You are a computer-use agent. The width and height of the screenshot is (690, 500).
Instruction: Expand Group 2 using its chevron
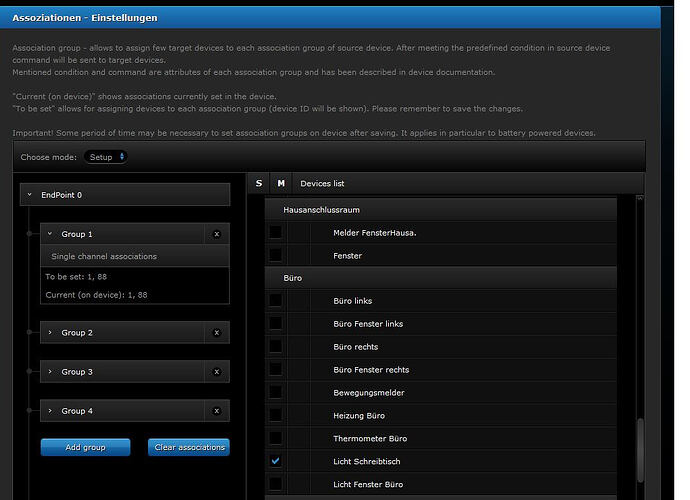[x=50, y=332]
